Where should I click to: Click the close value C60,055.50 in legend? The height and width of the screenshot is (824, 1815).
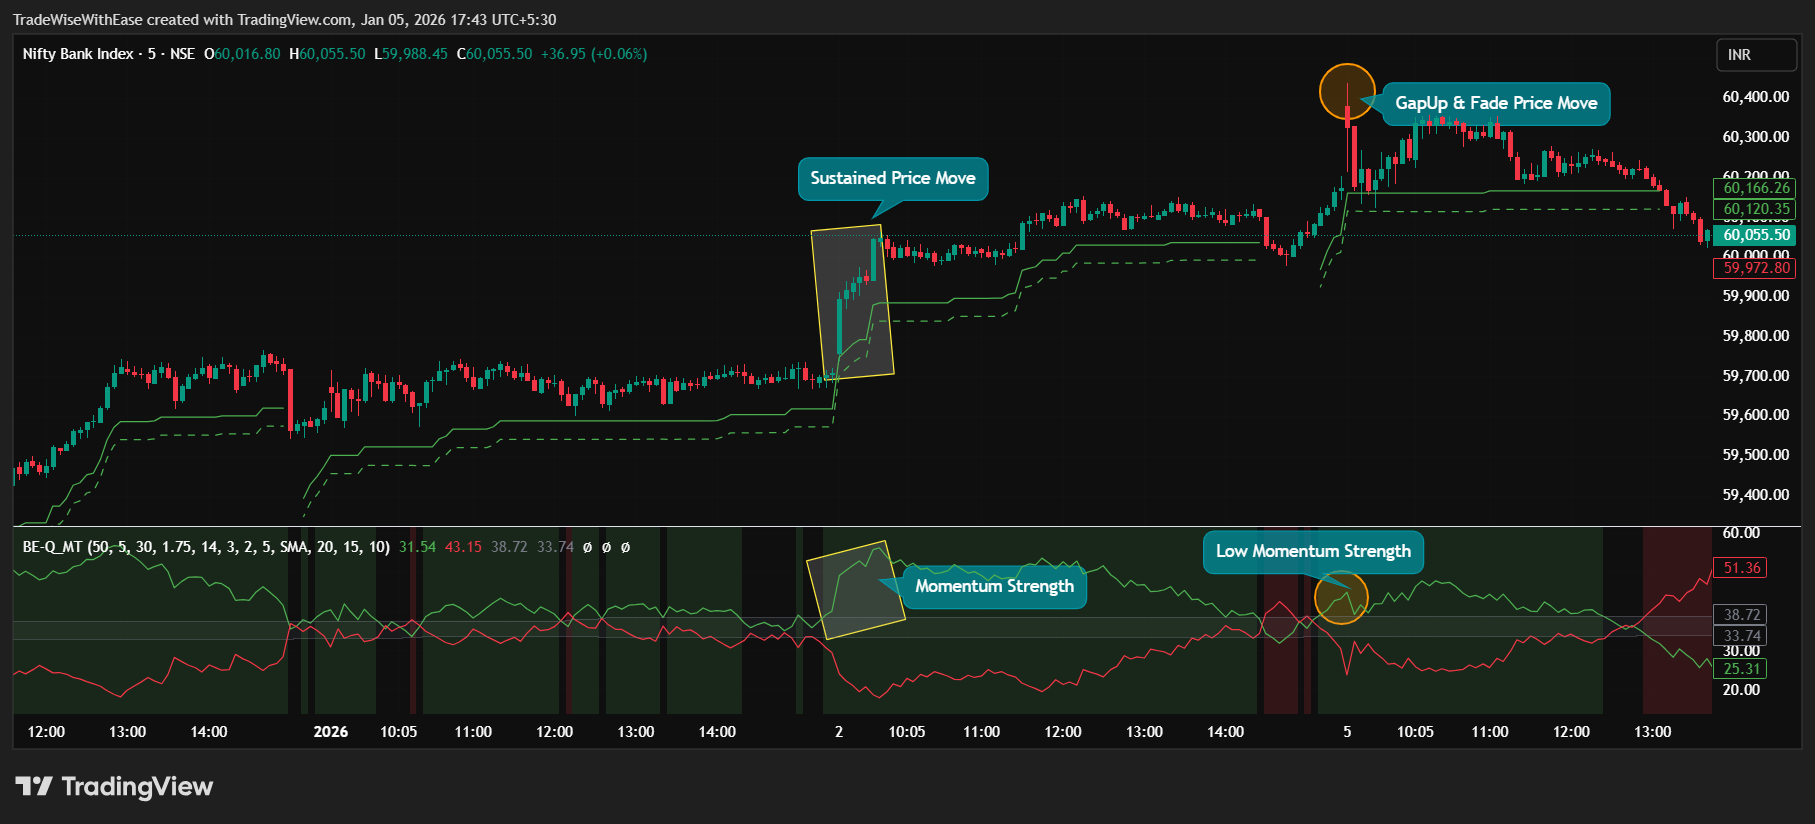click(494, 54)
